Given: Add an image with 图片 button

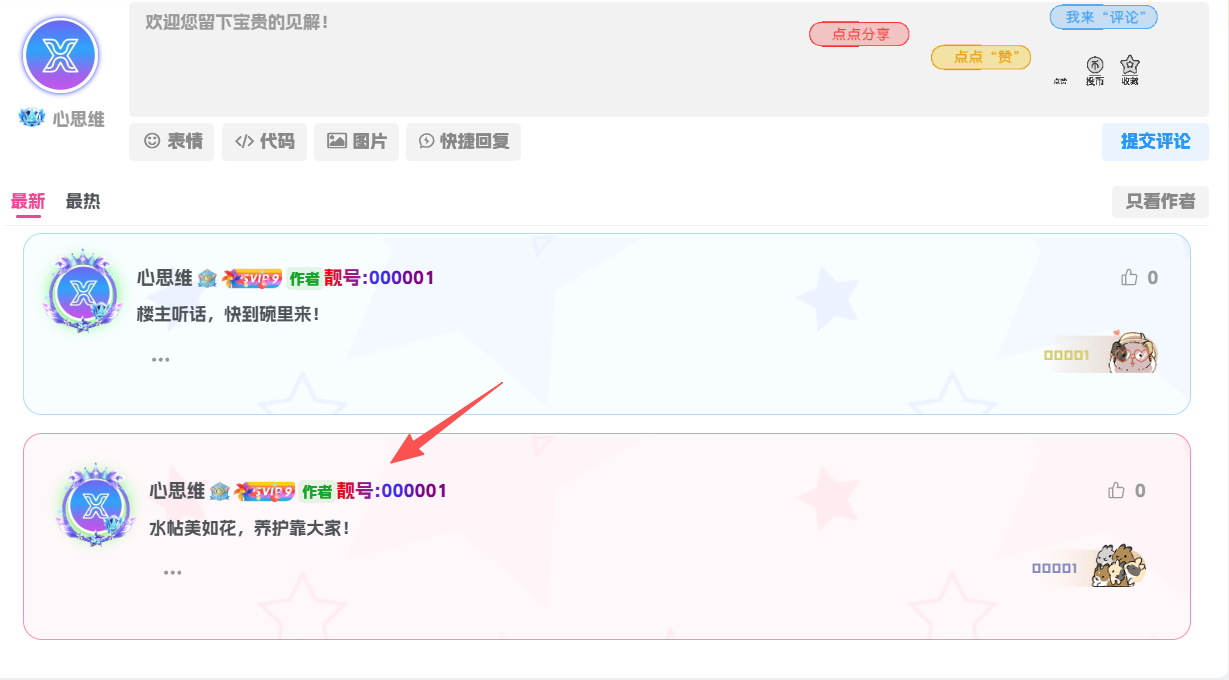Looking at the screenshot, I should coord(356,142).
